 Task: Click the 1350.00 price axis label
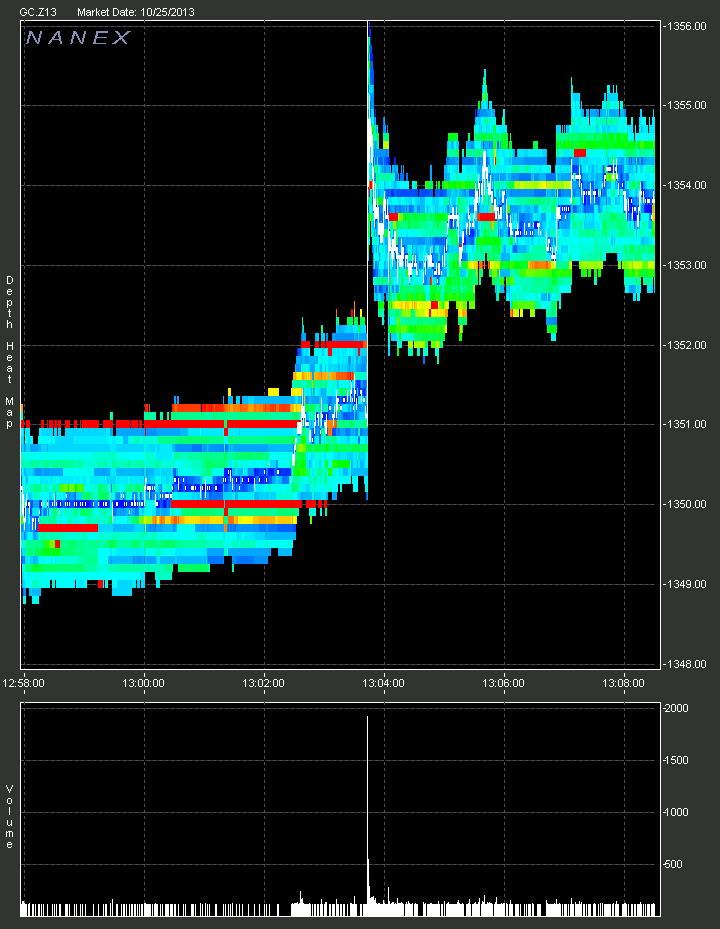[686, 504]
